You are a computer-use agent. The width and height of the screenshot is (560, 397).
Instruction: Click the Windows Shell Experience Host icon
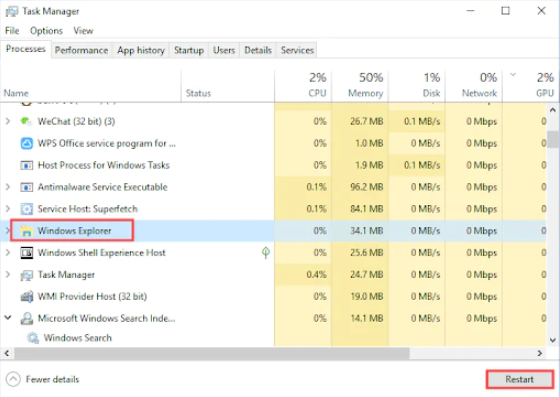pyautogui.click(x=26, y=253)
